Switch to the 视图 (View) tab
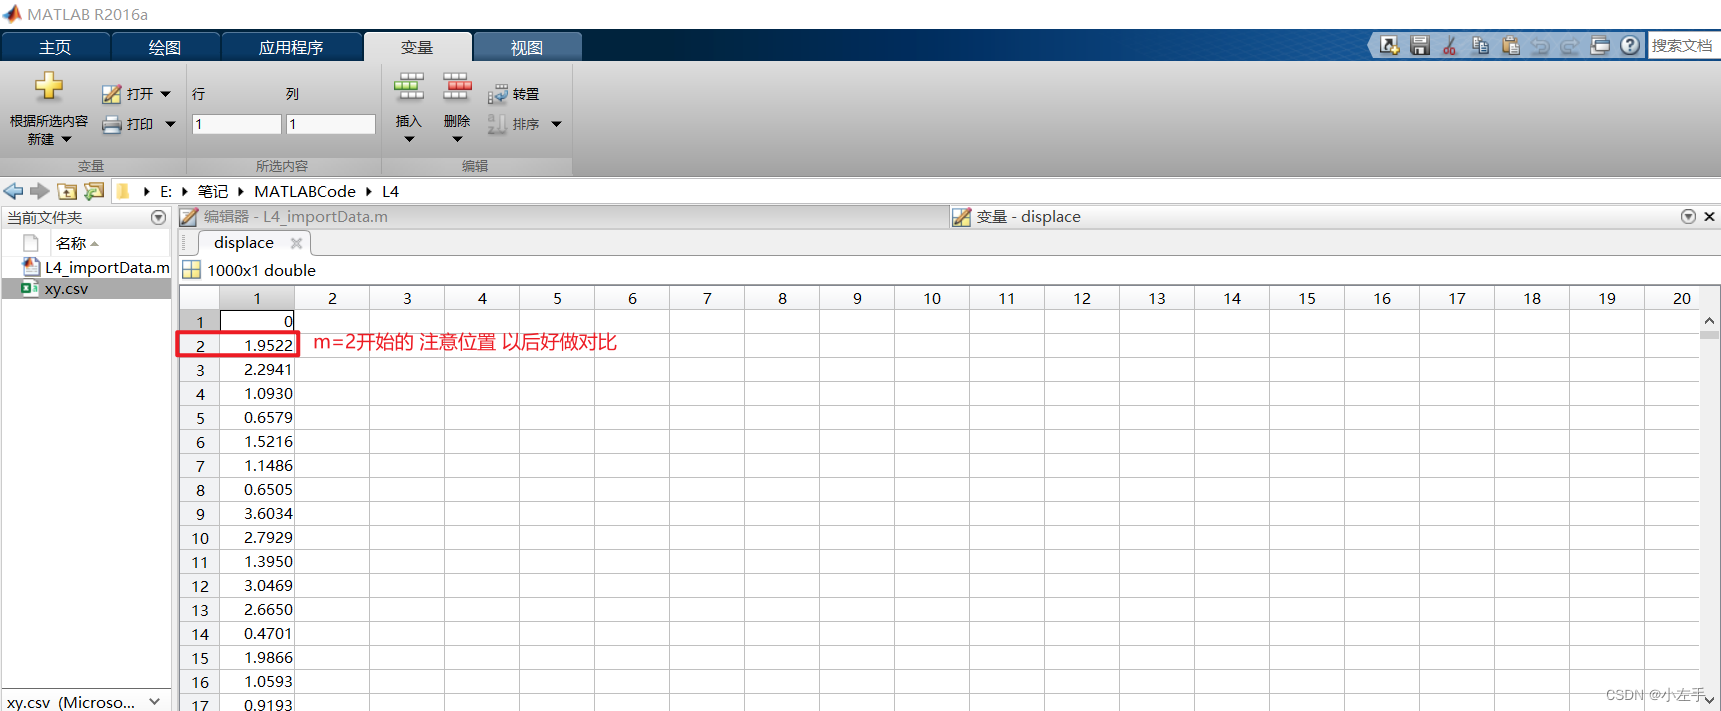This screenshot has height=711, width=1721. (527, 47)
